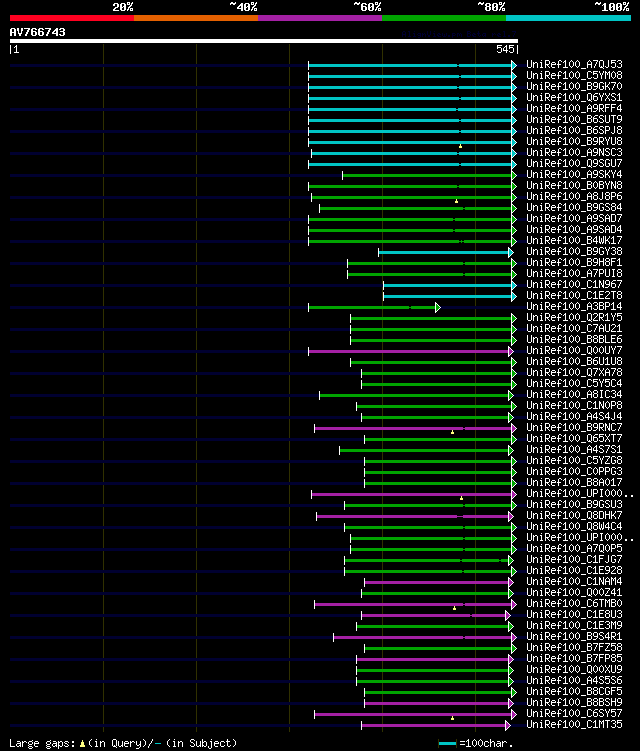This screenshot has width=640, height=751.
Task: Click the UniRef100_C1E928 label
Action: pos(574,571)
